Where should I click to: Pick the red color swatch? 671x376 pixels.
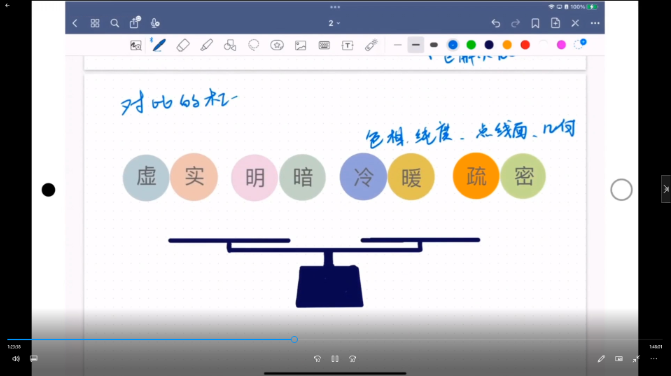tap(525, 45)
